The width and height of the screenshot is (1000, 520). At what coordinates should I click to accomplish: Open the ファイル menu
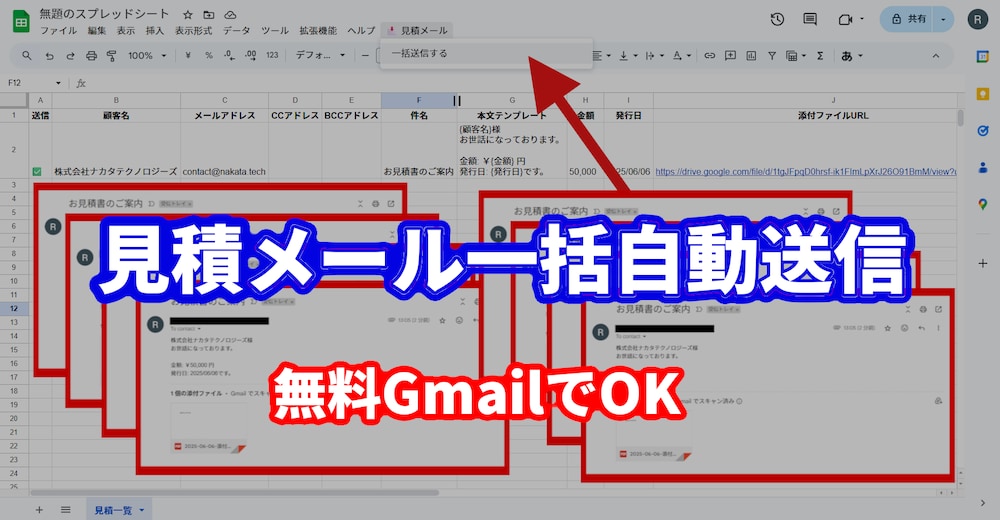(x=58, y=31)
